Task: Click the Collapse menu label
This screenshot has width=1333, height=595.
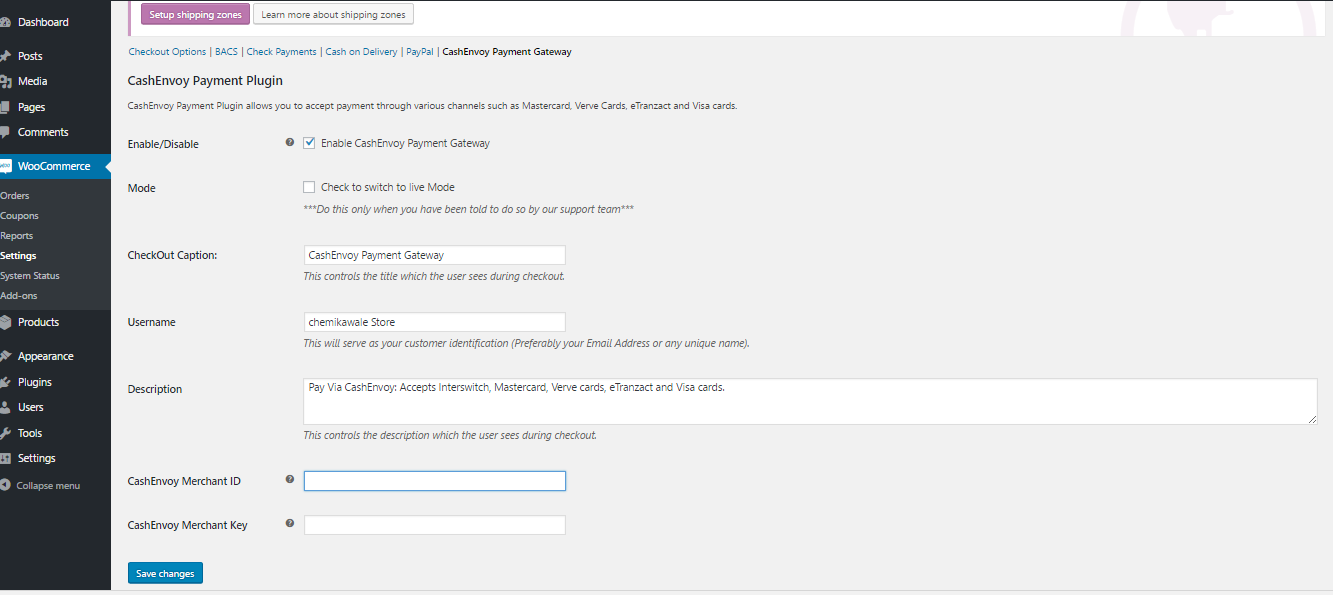Action: click(x=48, y=486)
